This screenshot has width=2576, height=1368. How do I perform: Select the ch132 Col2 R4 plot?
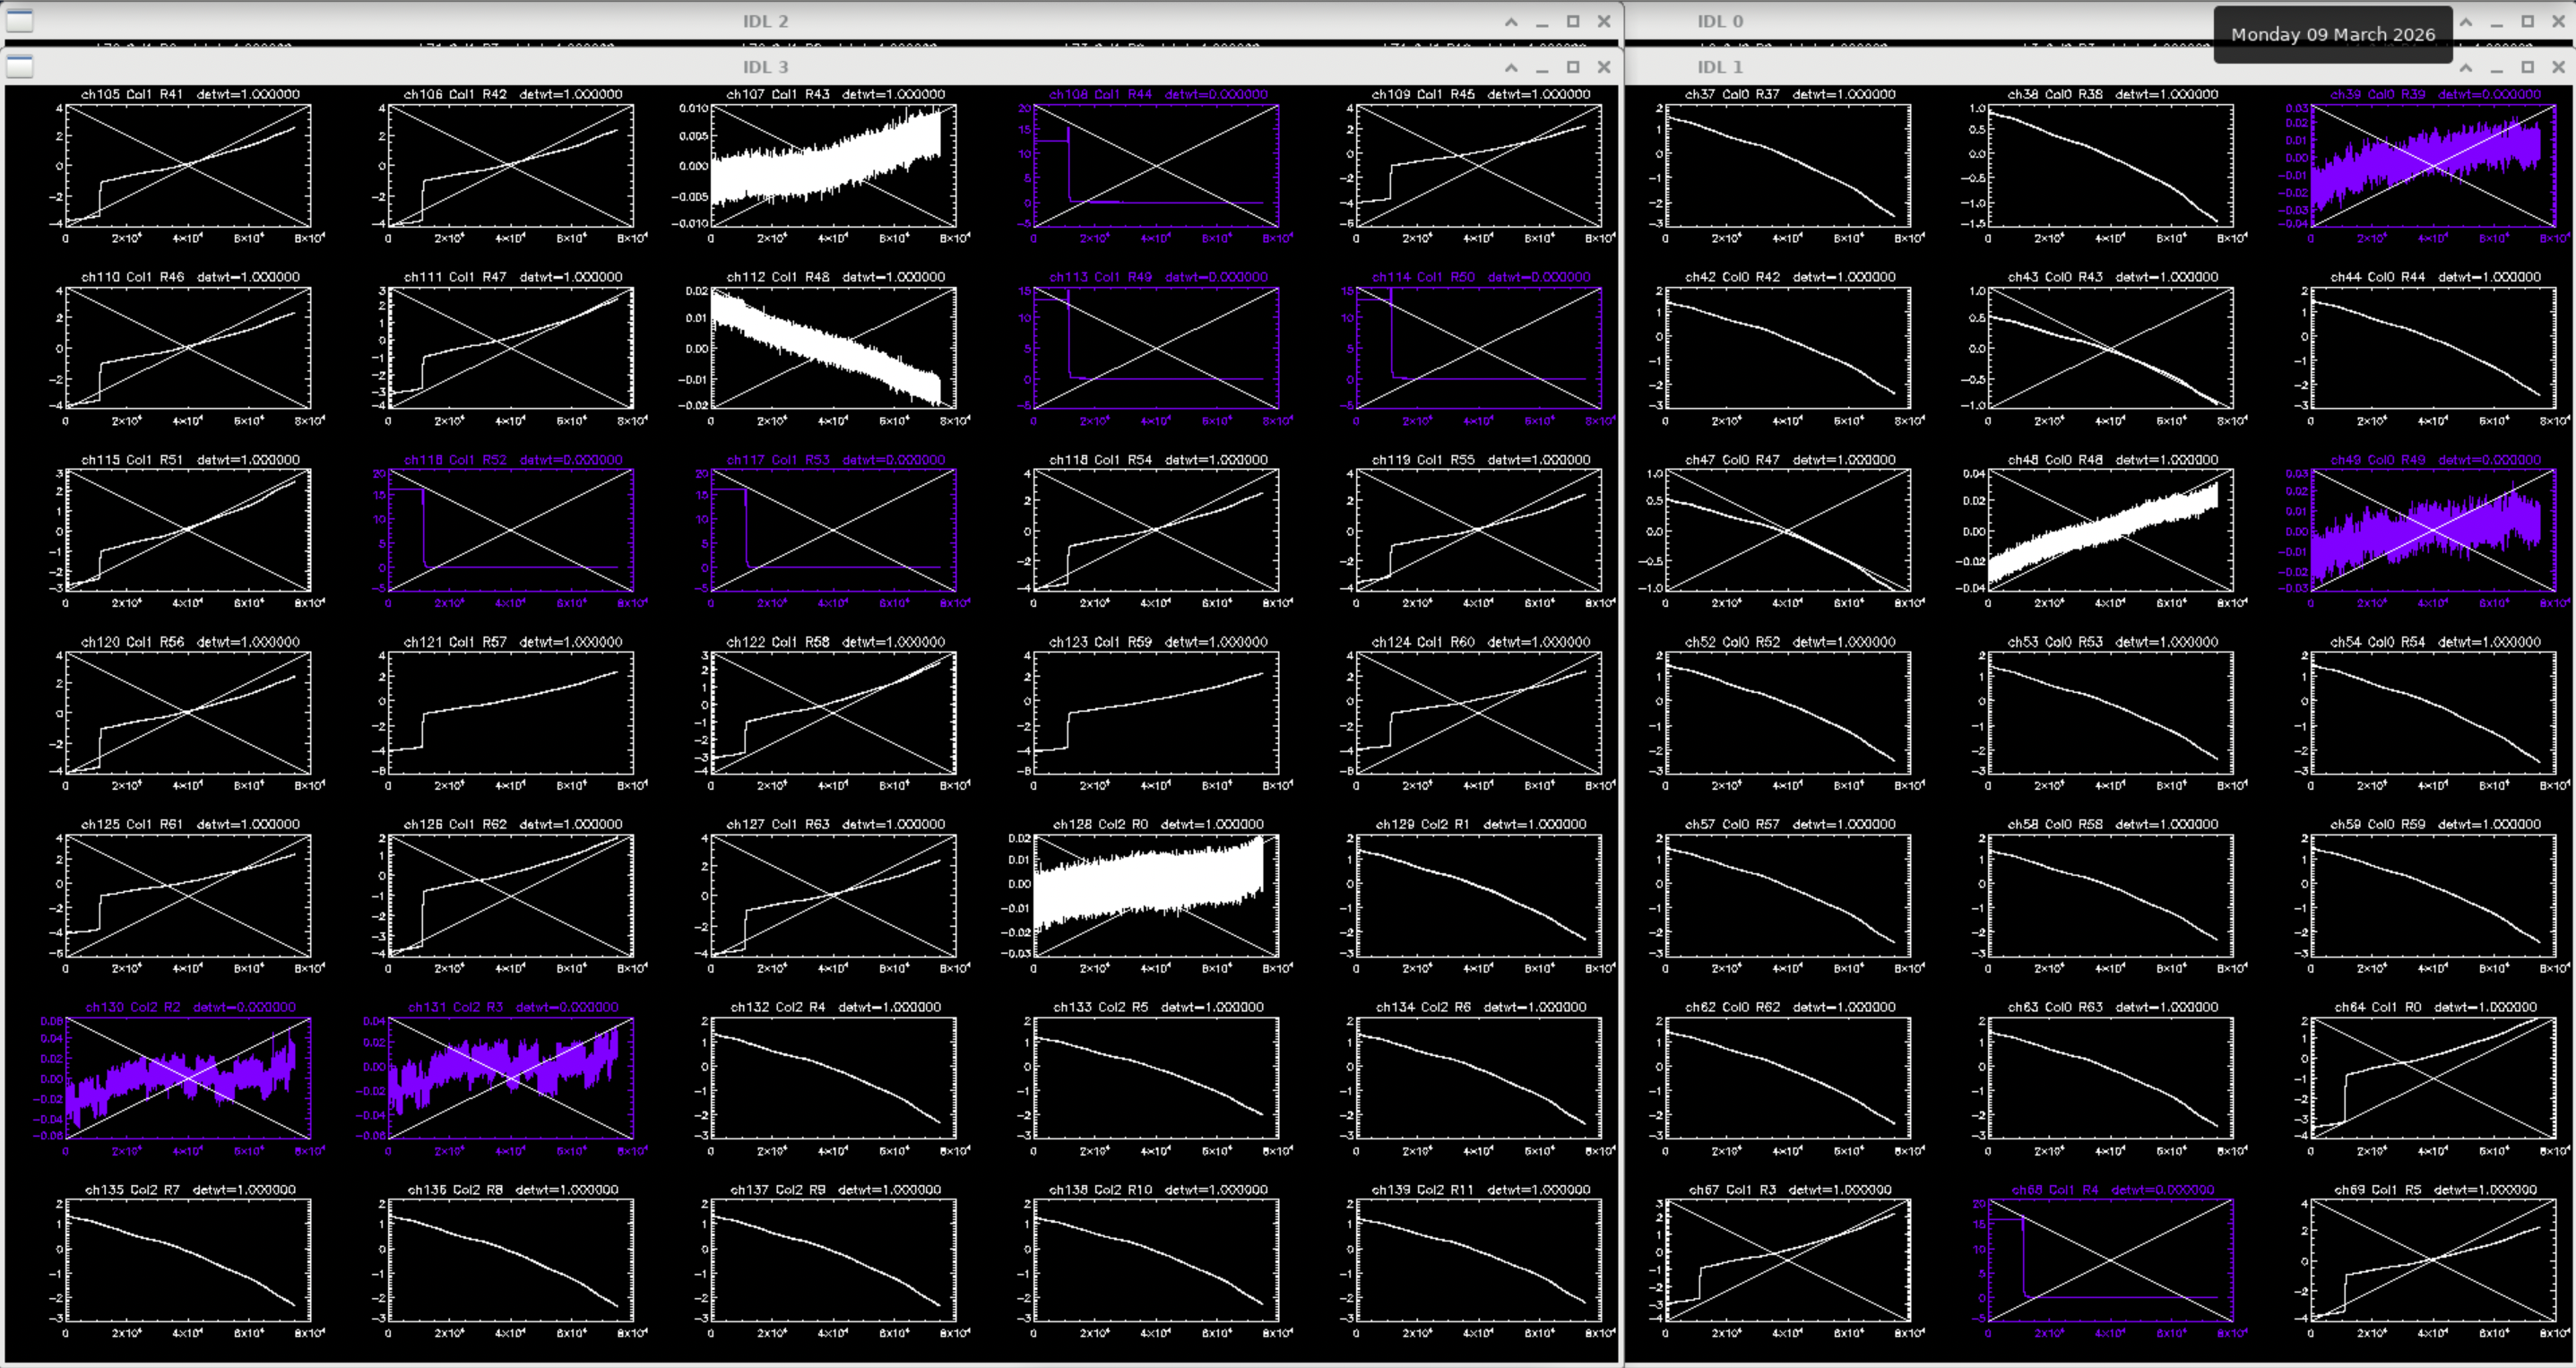point(833,1078)
